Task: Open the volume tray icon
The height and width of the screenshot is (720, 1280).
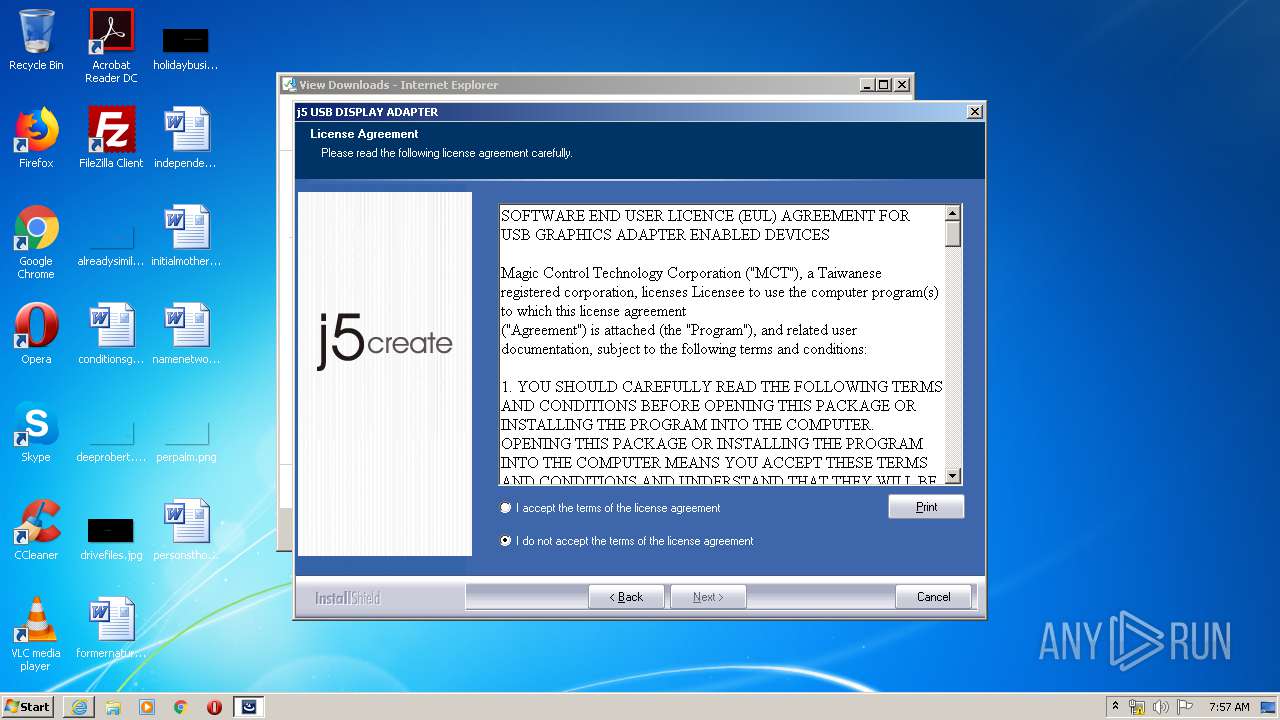Action: pyautogui.click(x=1161, y=707)
